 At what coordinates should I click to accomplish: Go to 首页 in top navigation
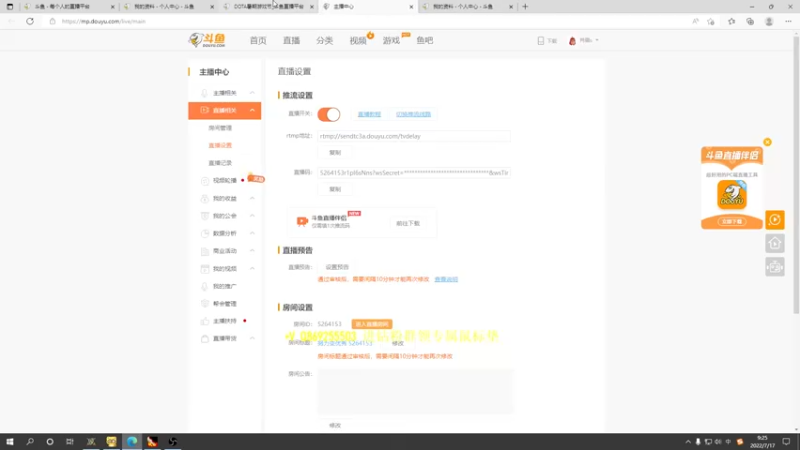pyautogui.click(x=258, y=40)
